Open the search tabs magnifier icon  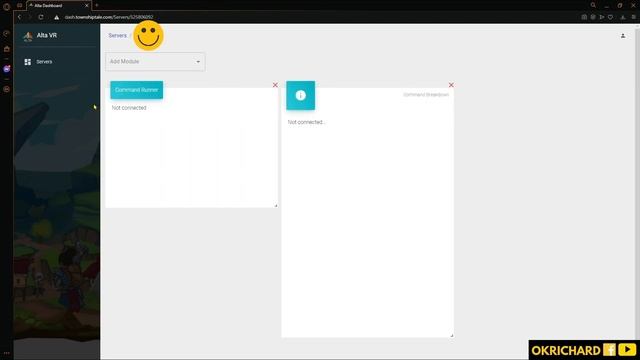593,5
